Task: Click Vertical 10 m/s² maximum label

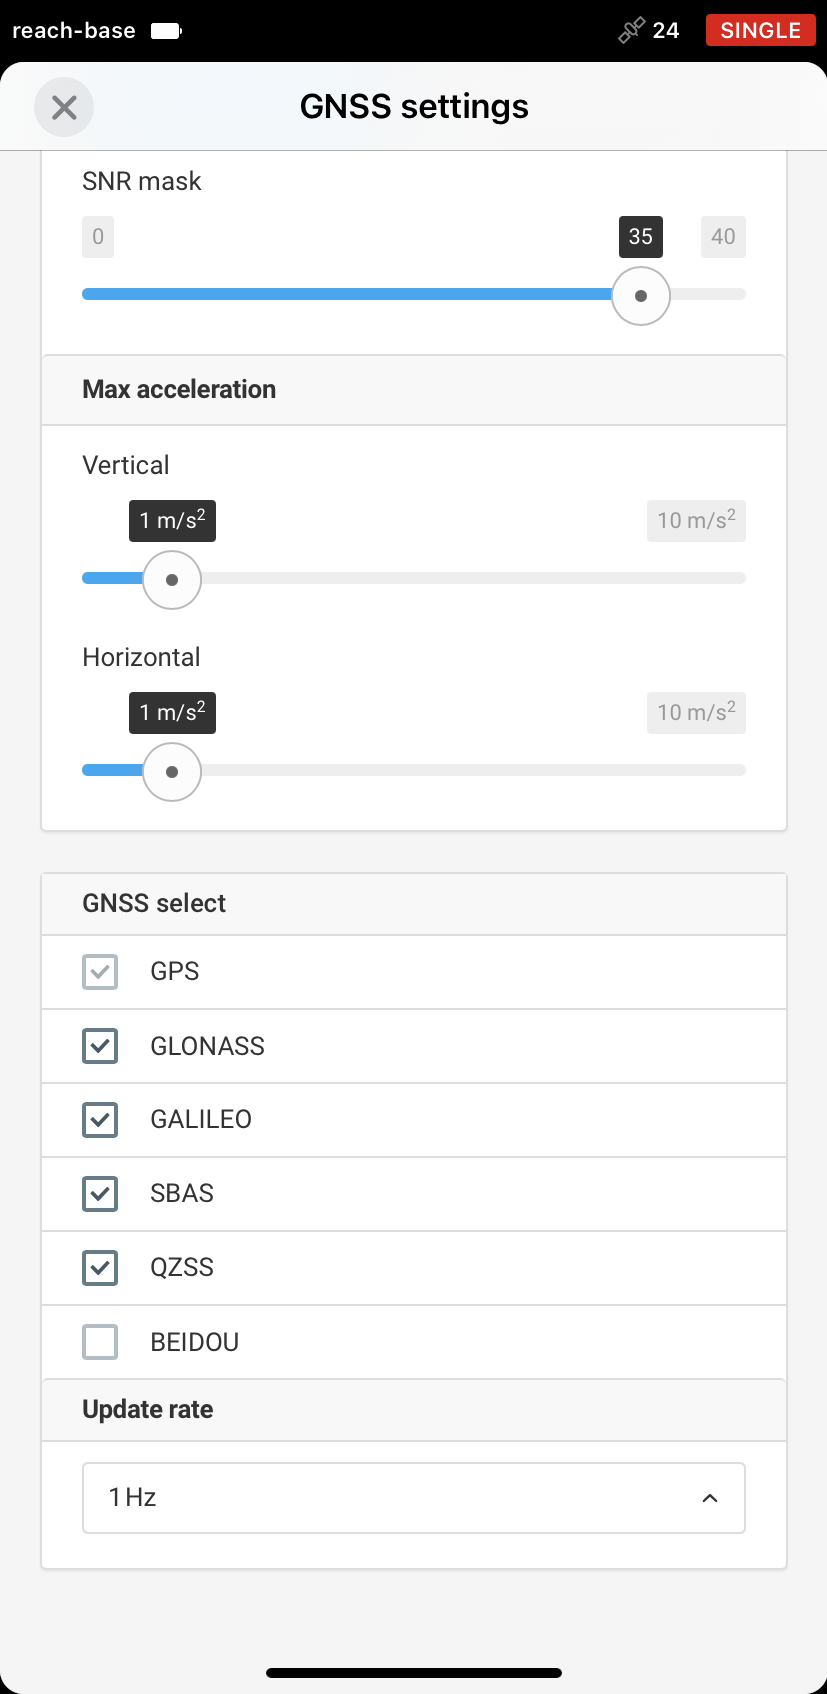Action: coord(696,521)
